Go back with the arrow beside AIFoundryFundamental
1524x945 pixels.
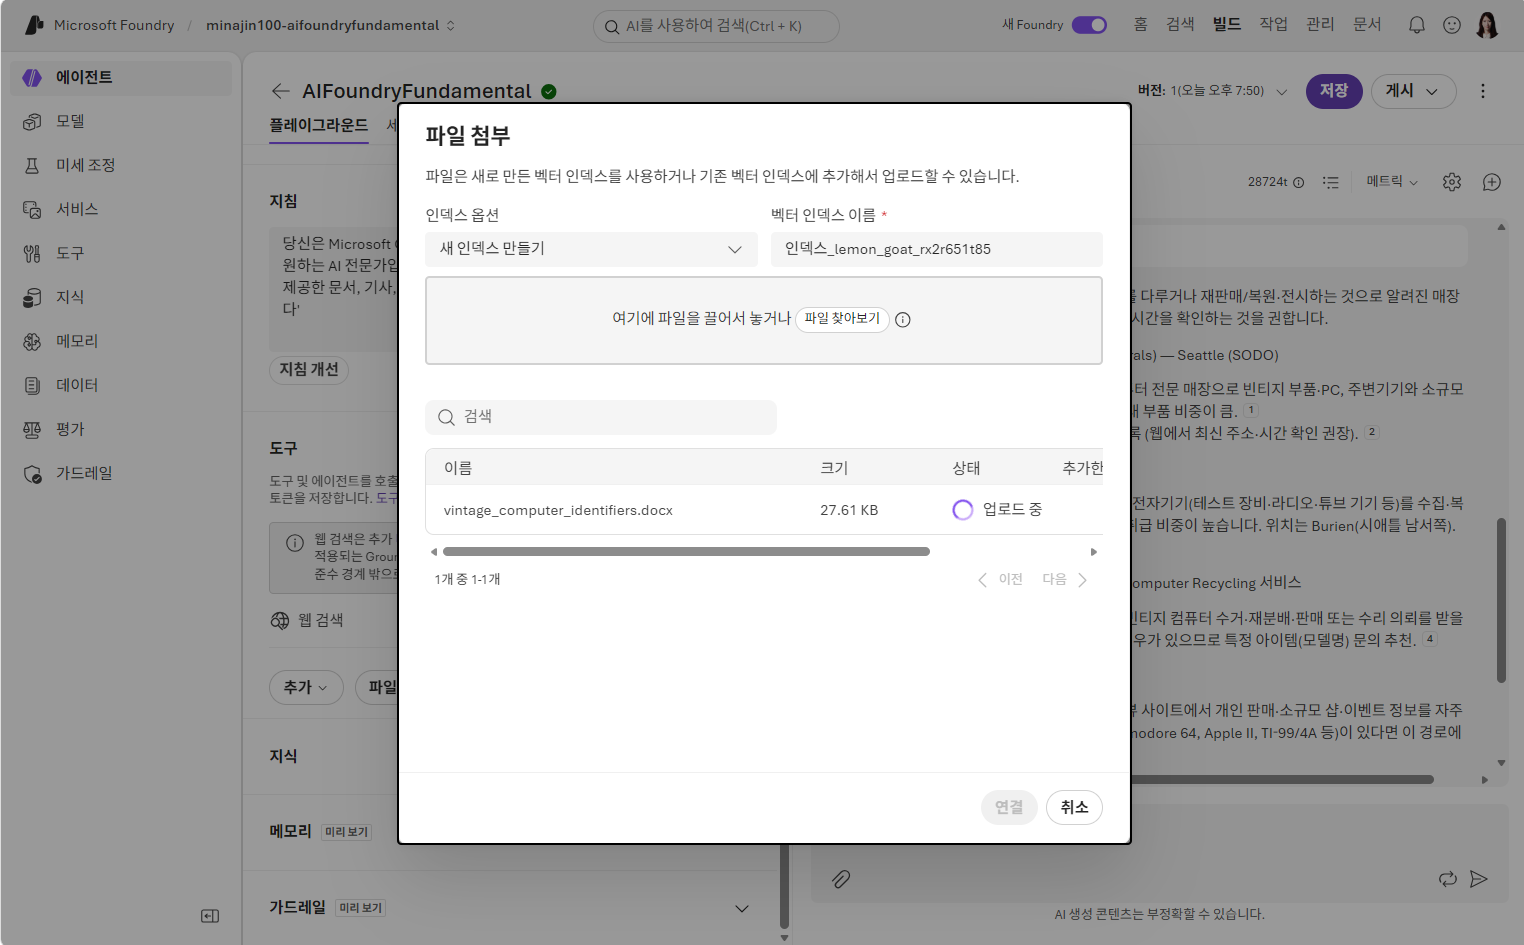point(280,91)
